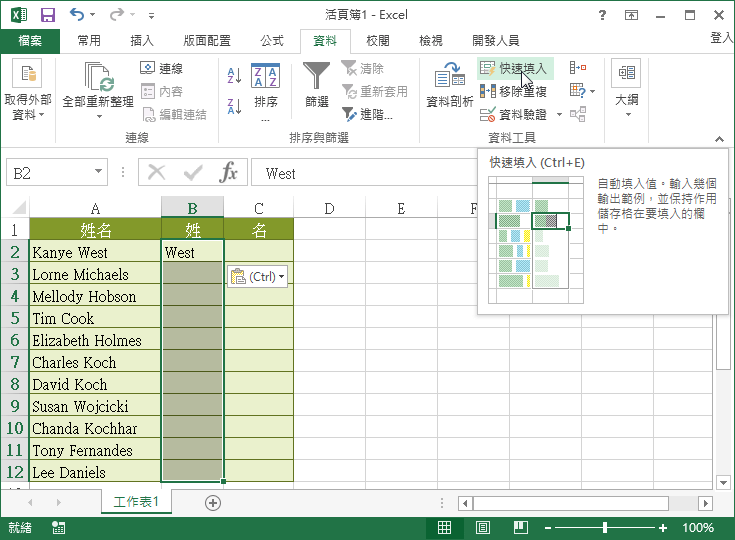Viewport: 735px width, 540px height.
Task: Click Ribbon Display Options icon
Action: (x=631, y=15)
